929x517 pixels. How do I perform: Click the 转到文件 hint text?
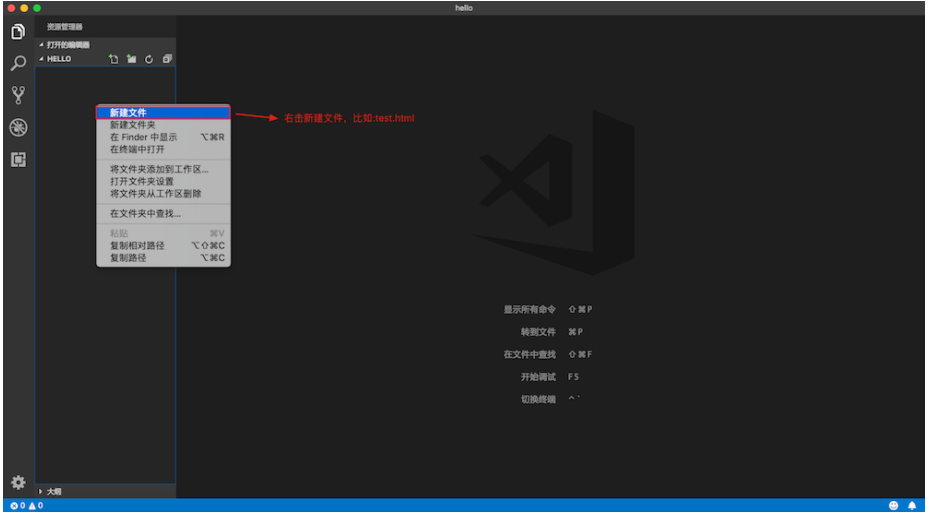click(539, 332)
